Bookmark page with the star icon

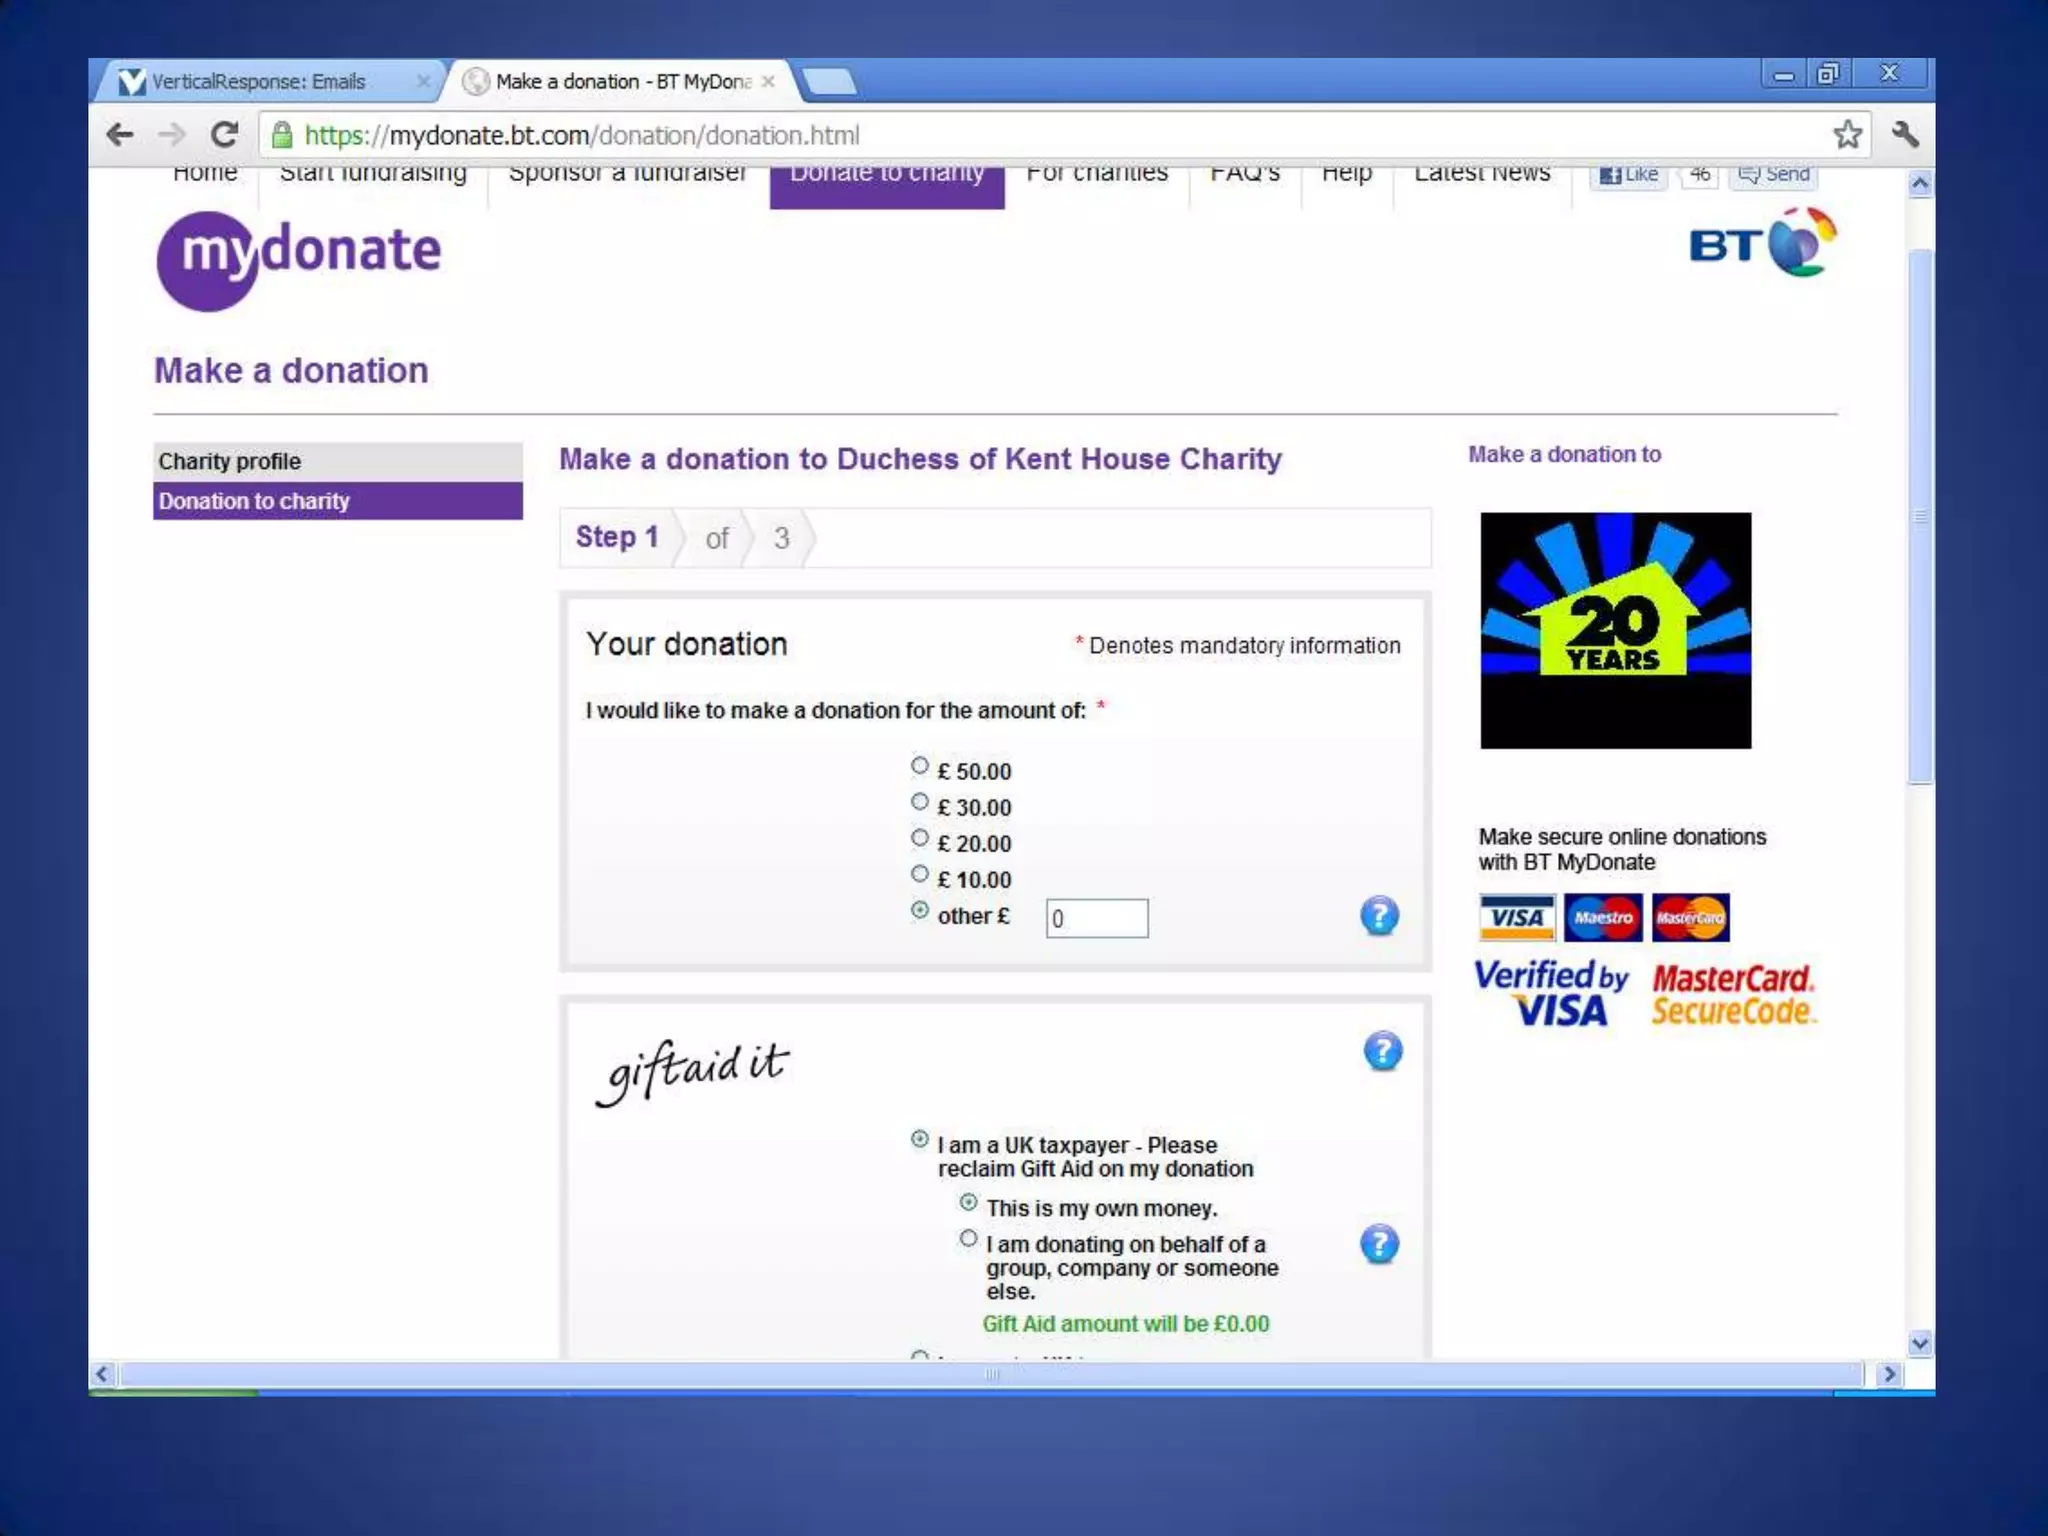[1847, 135]
